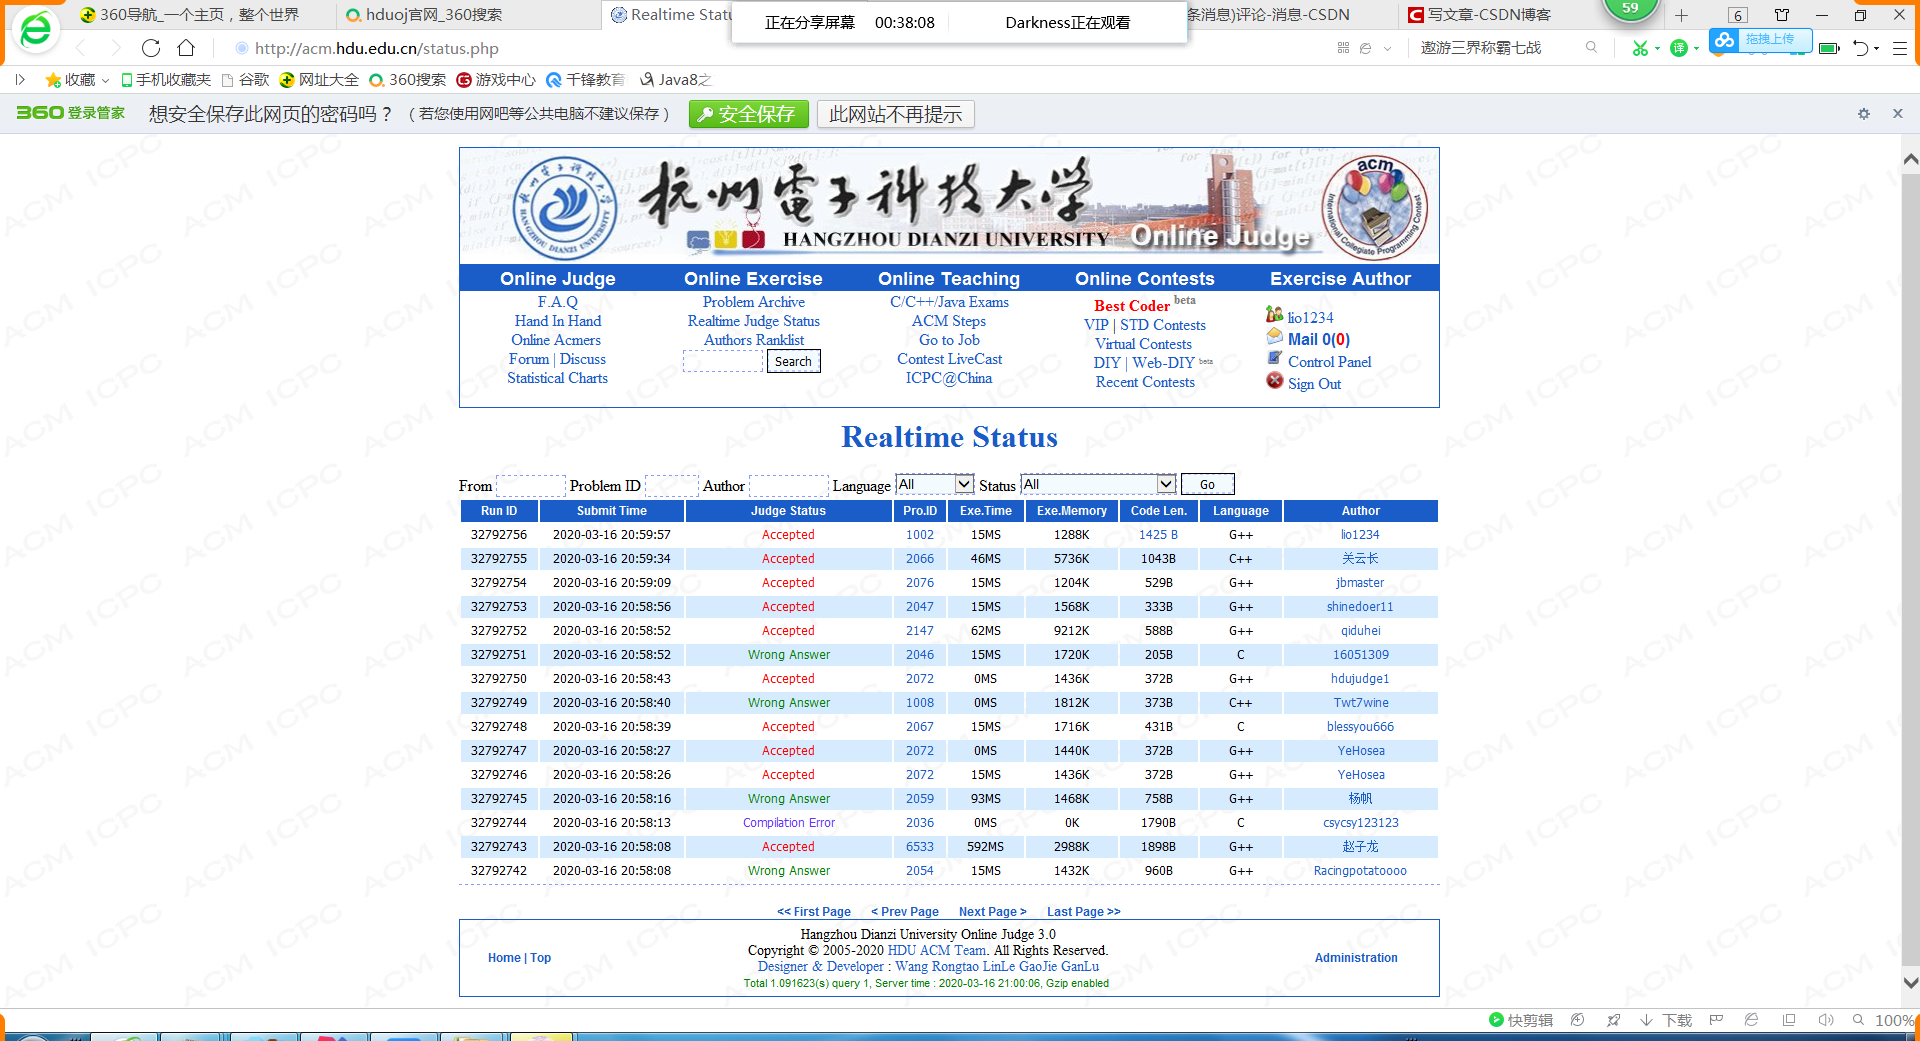Click the battery saver icon
This screenshot has height=1041, width=1920.
[1830, 47]
